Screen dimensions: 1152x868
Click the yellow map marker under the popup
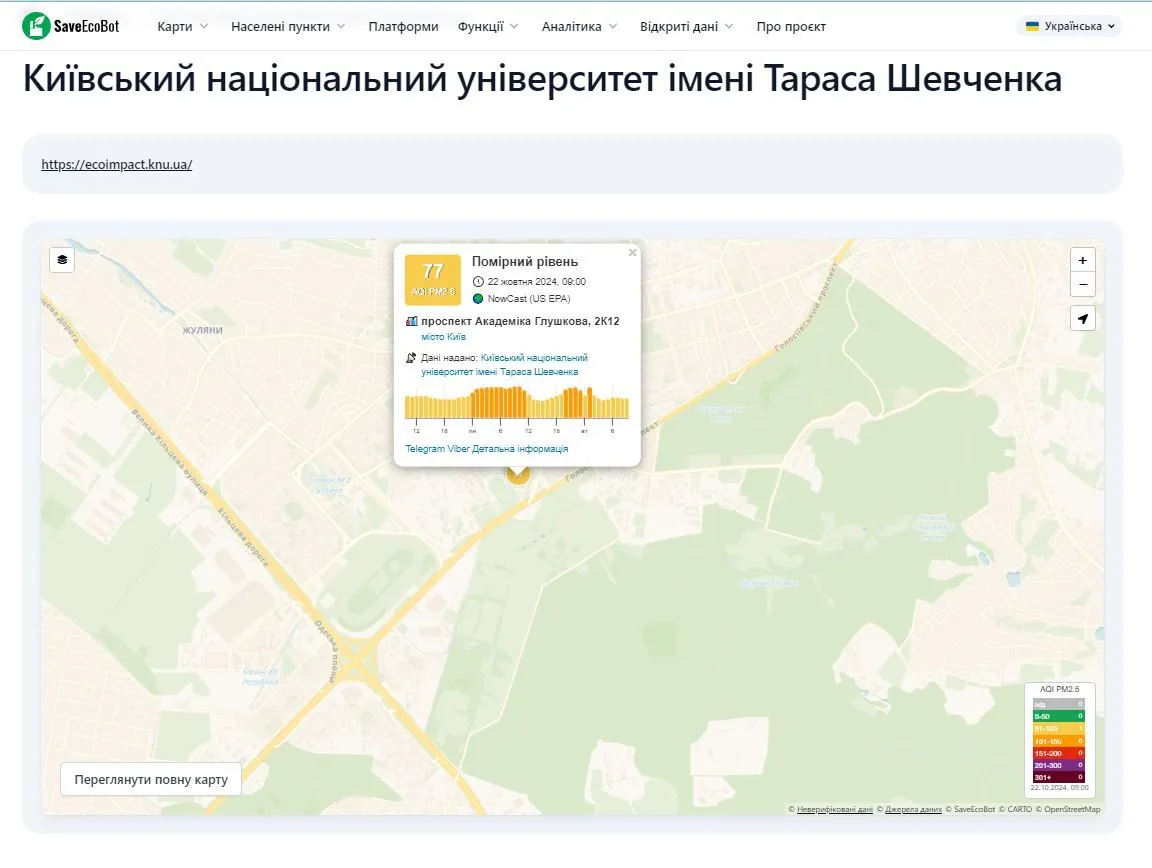[518, 475]
